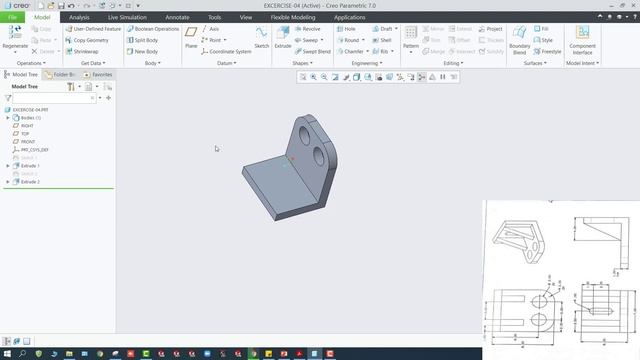The width and height of the screenshot is (640, 360).
Task: Switch to the Favorites panel tab
Action: click(x=98, y=75)
